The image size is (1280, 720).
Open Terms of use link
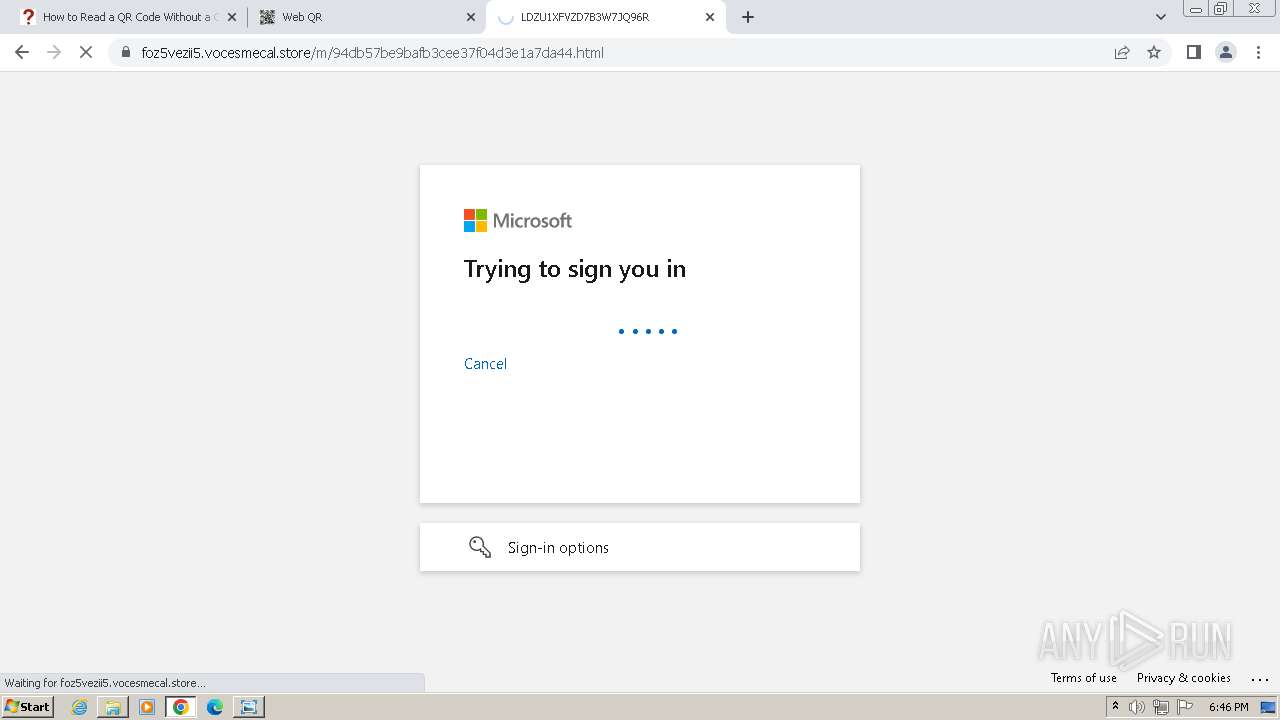(x=1084, y=678)
